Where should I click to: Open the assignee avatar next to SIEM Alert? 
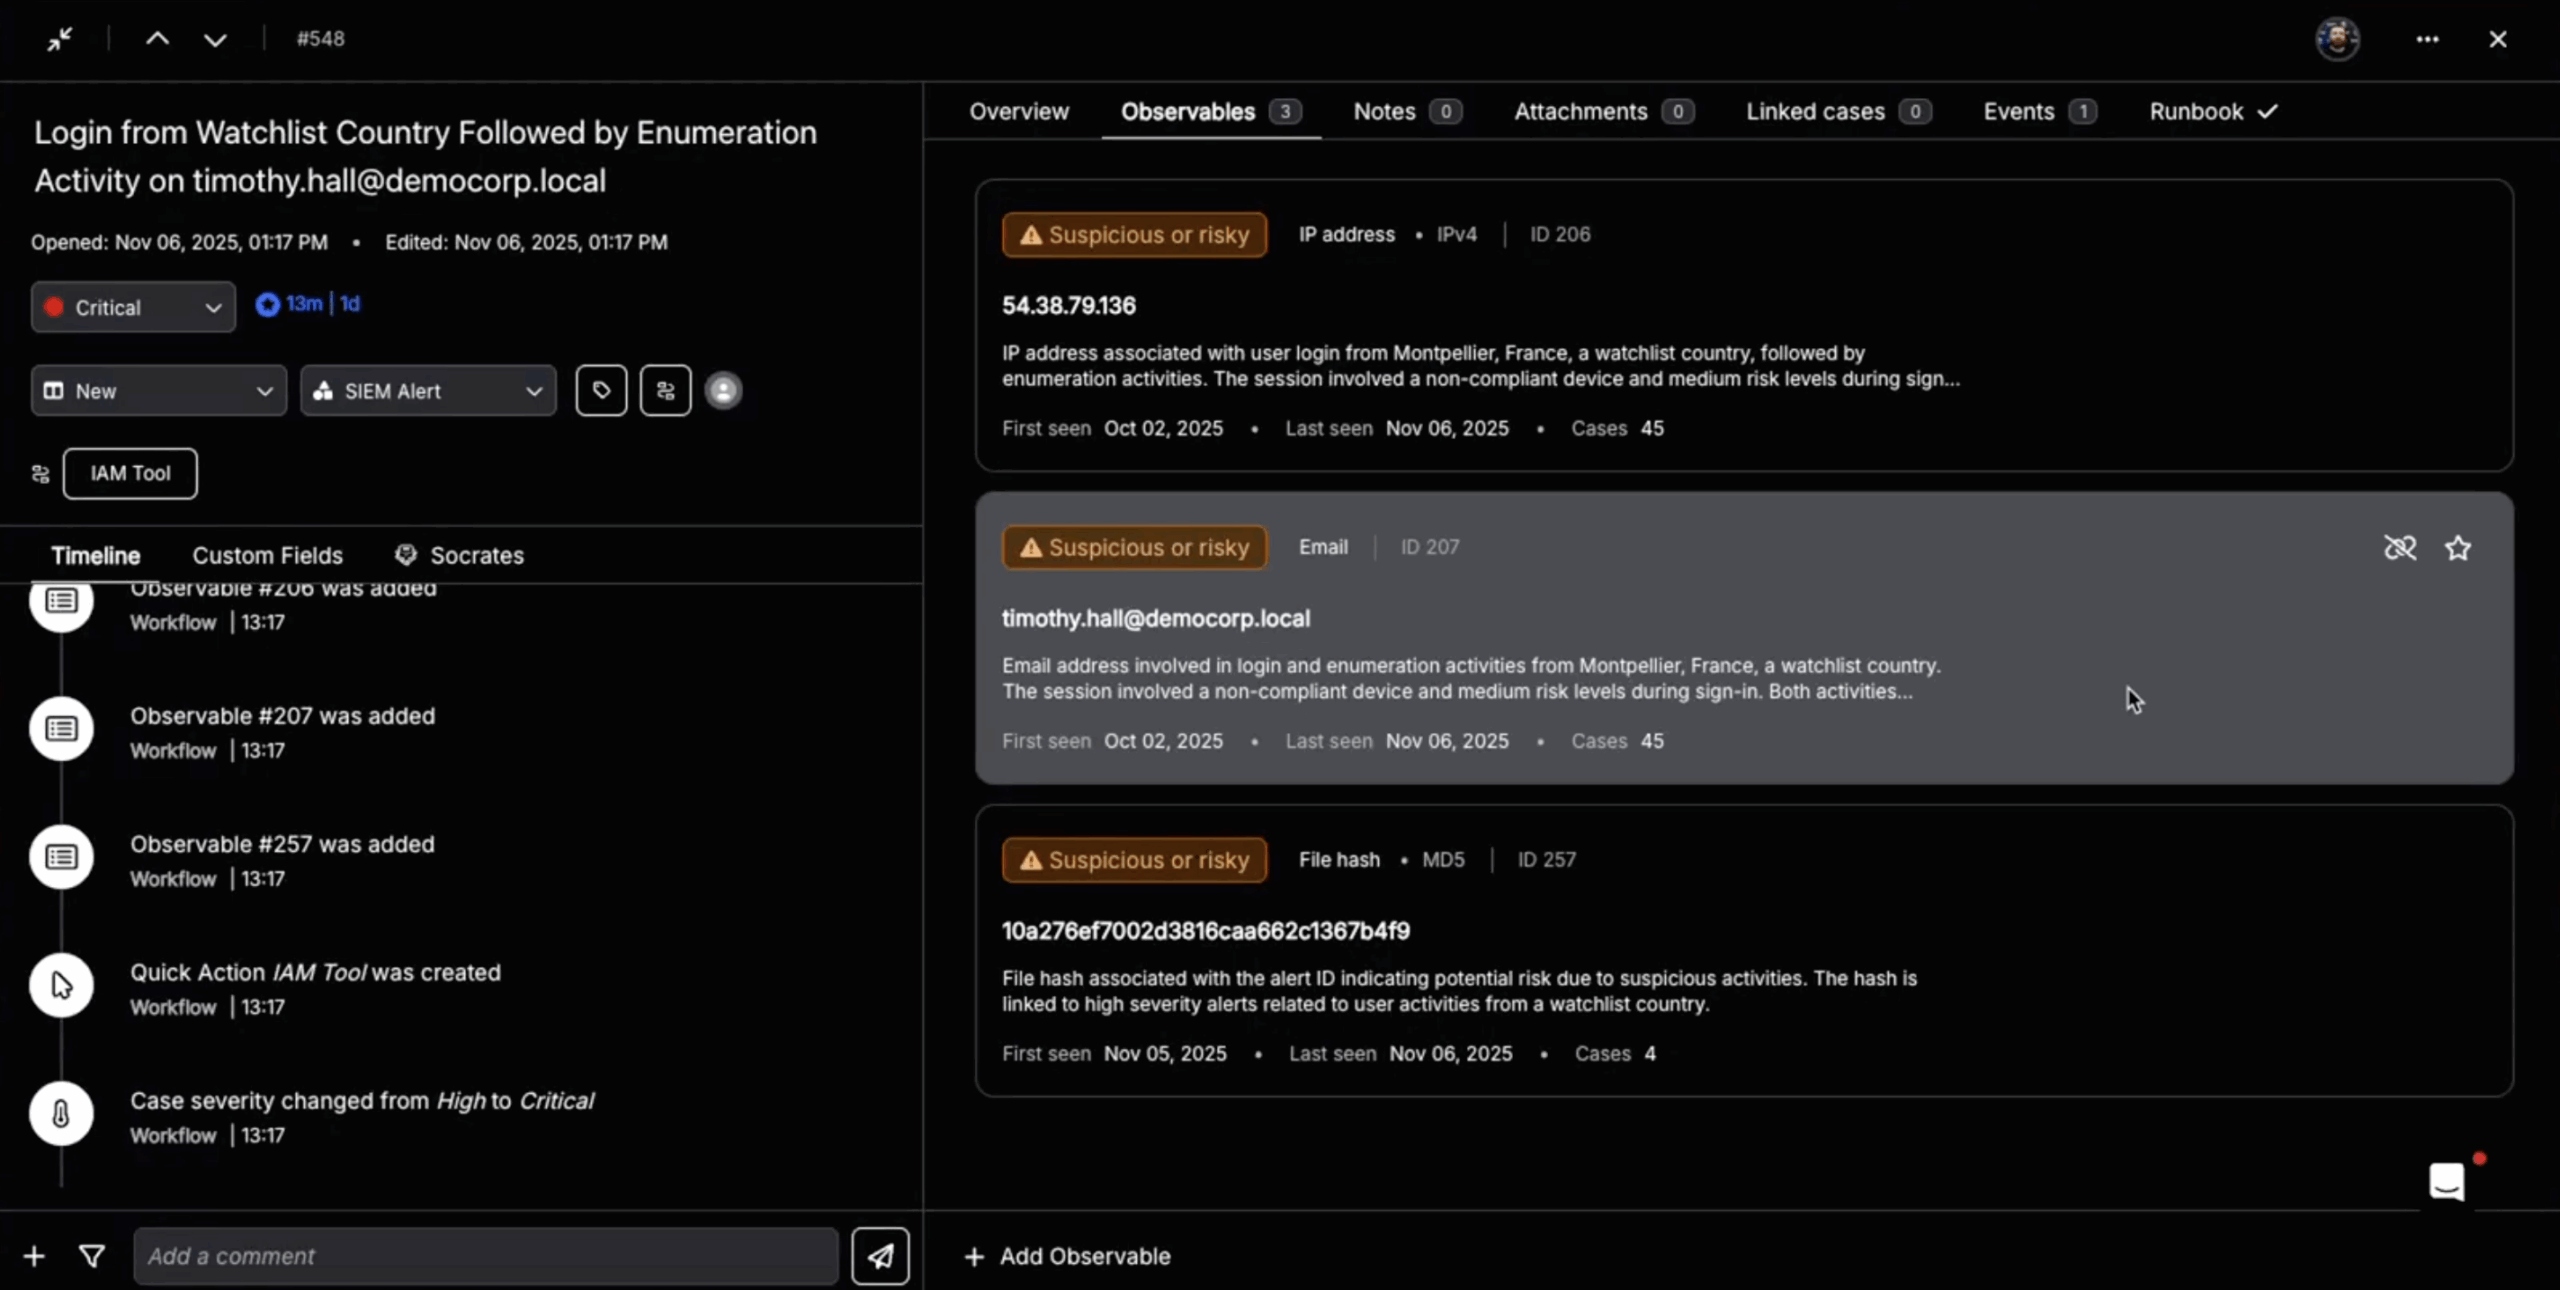pos(724,390)
